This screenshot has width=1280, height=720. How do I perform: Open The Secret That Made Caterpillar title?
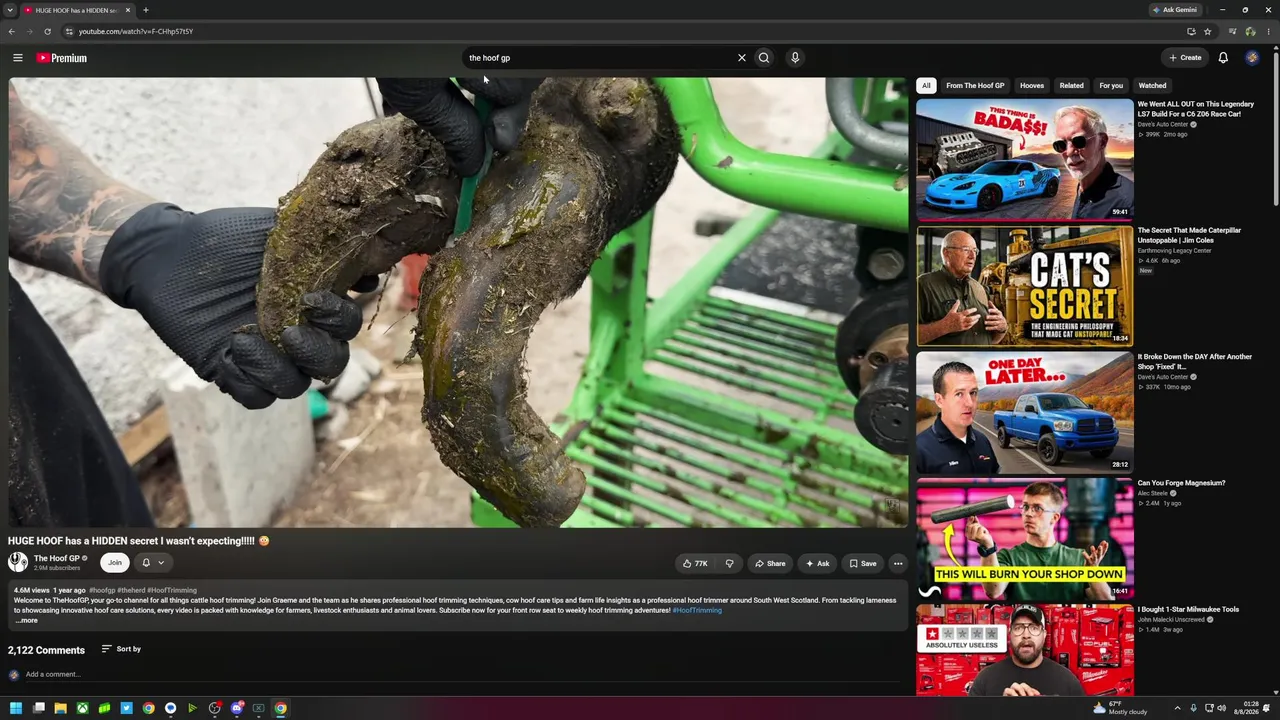click(x=1189, y=235)
